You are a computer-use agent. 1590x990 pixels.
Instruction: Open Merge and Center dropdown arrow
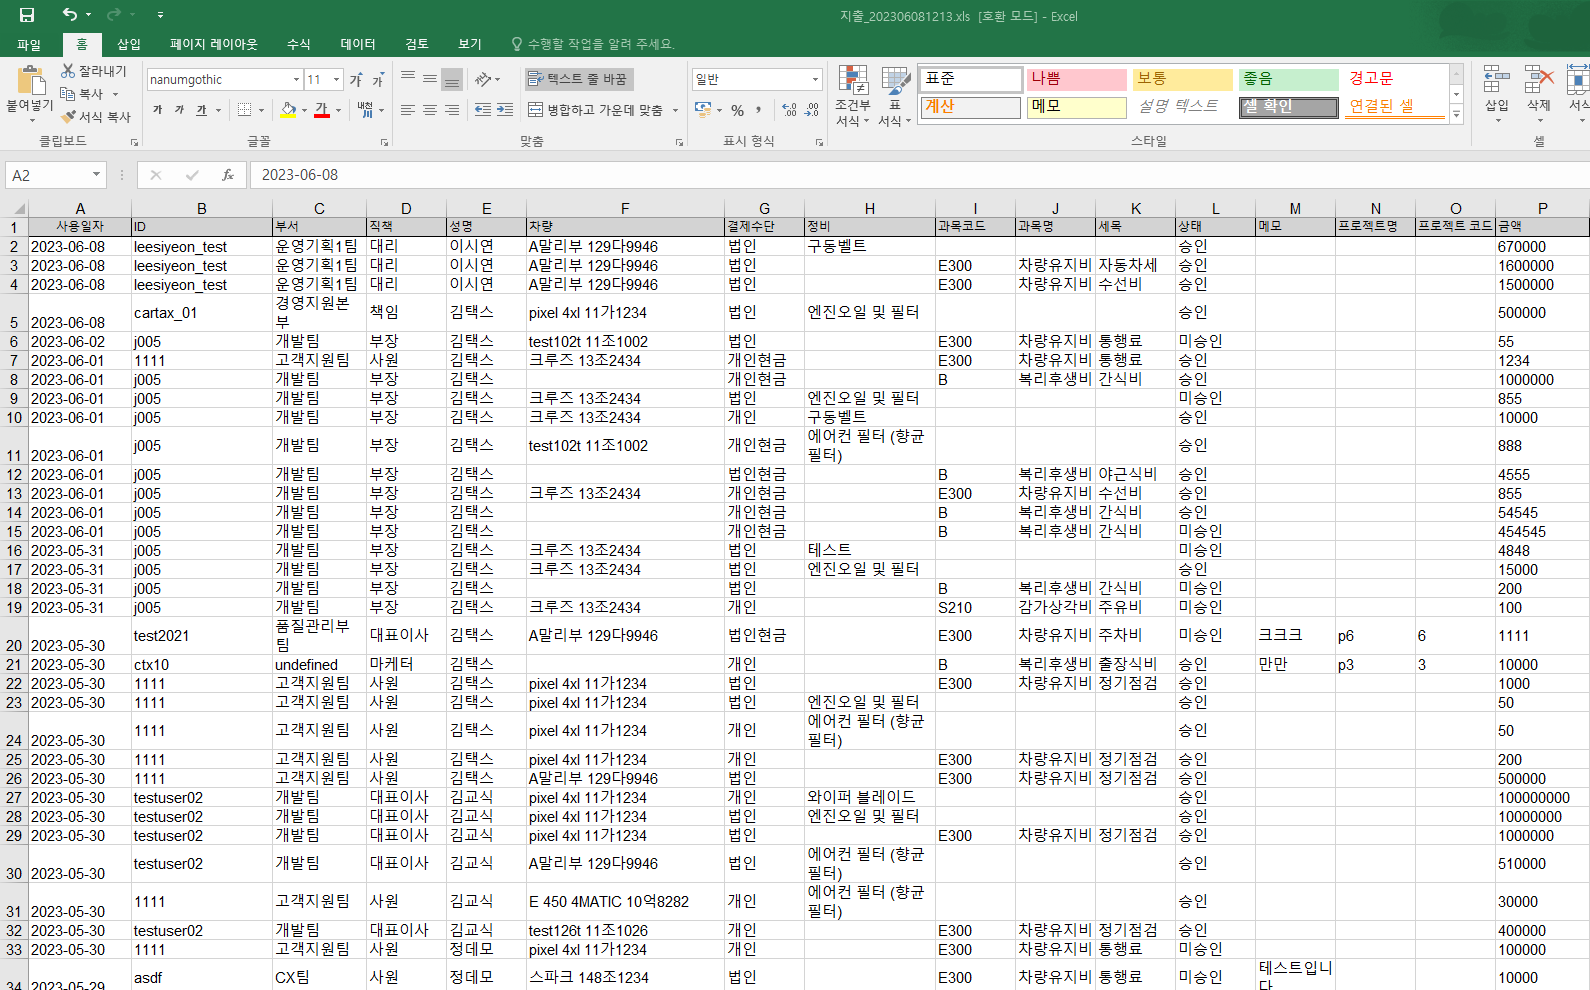click(x=675, y=110)
